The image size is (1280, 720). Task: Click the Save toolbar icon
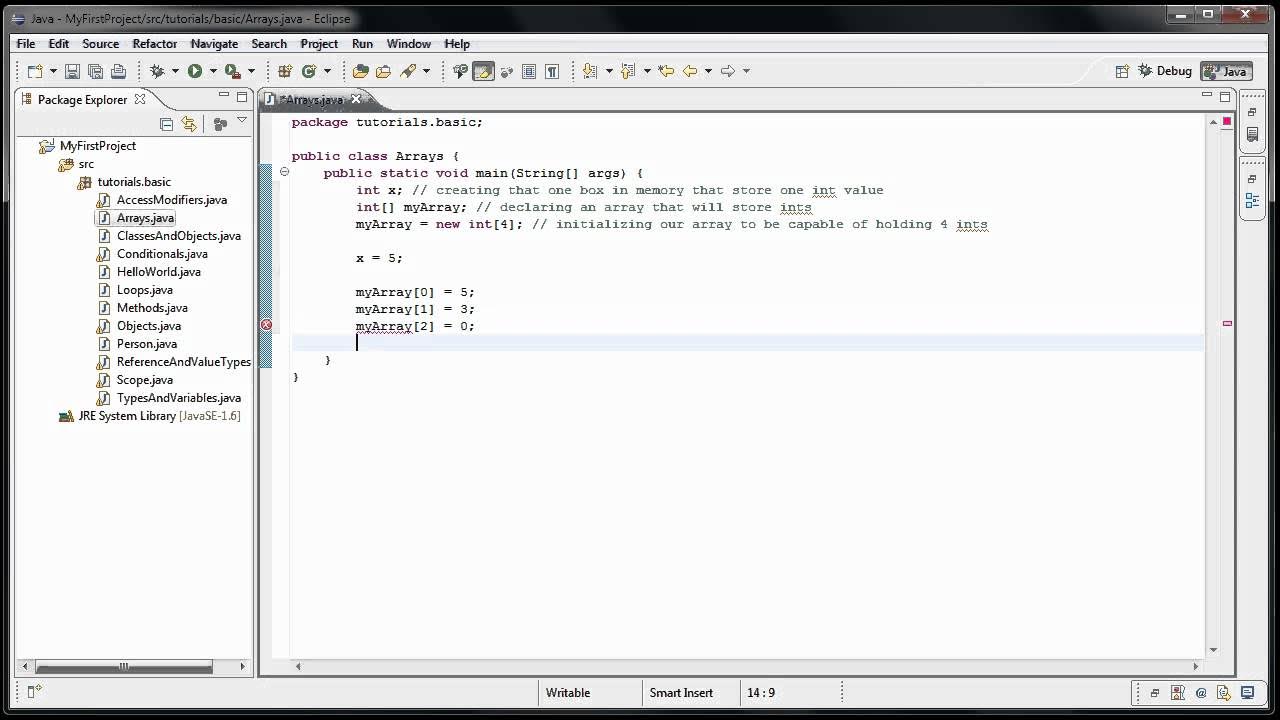tap(72, 71)
